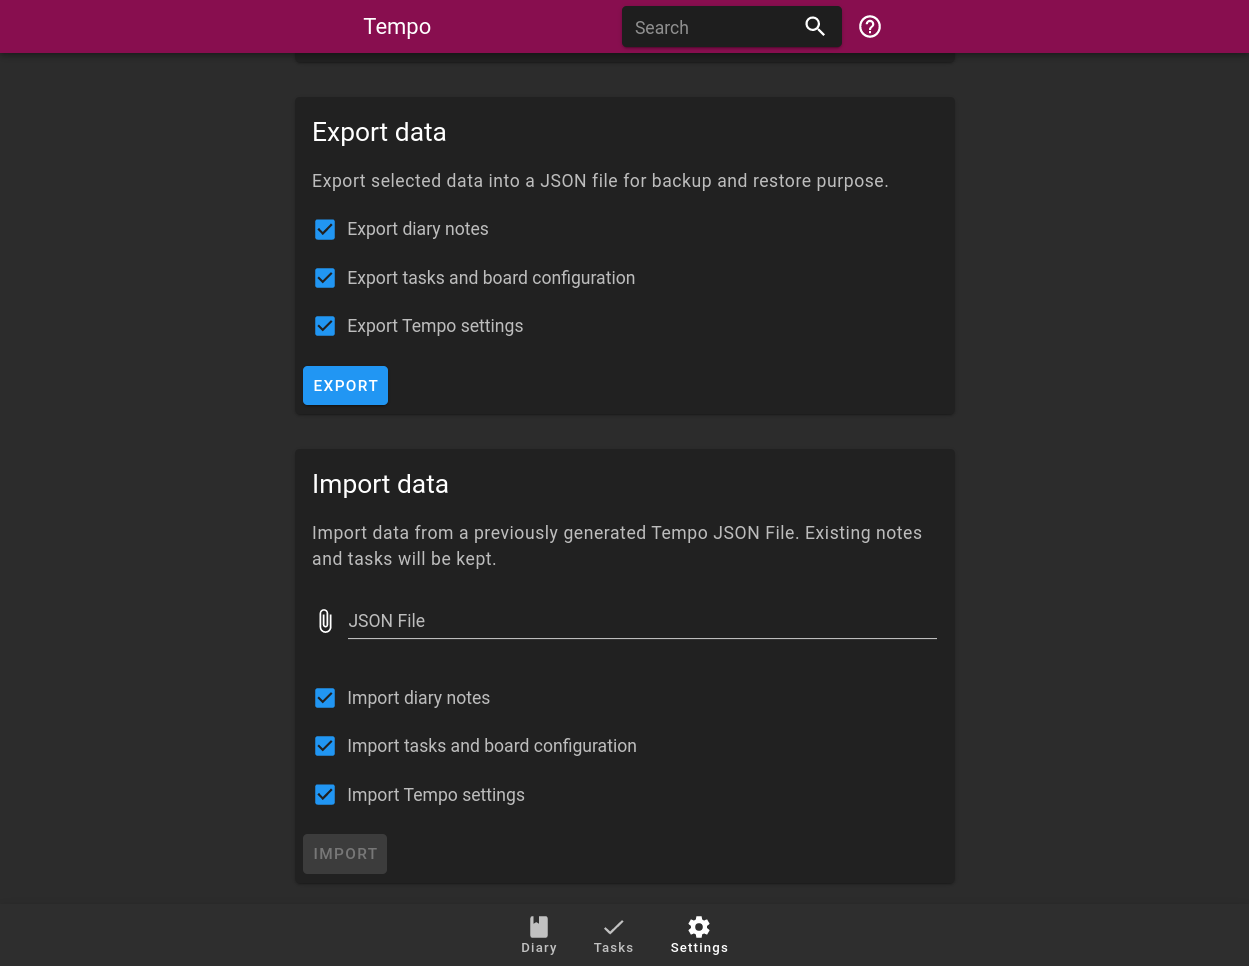1249x966 pixels.
Task: Click the IMPORT button
Action: click(x=344, y=853)
